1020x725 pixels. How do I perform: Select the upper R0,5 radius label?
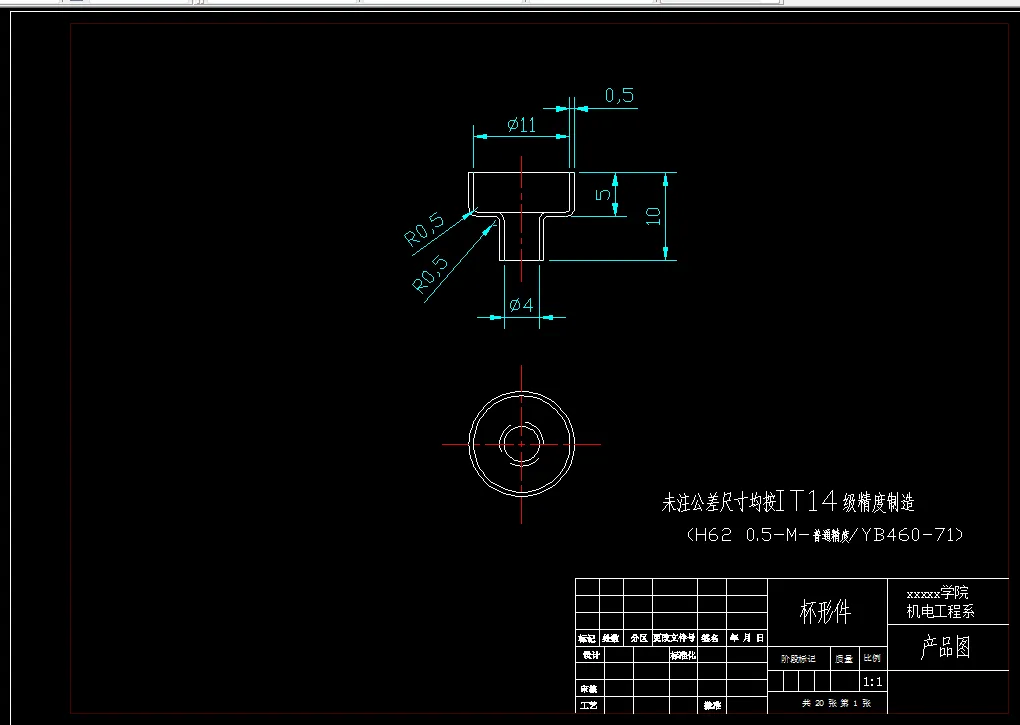tap(424, 230)
